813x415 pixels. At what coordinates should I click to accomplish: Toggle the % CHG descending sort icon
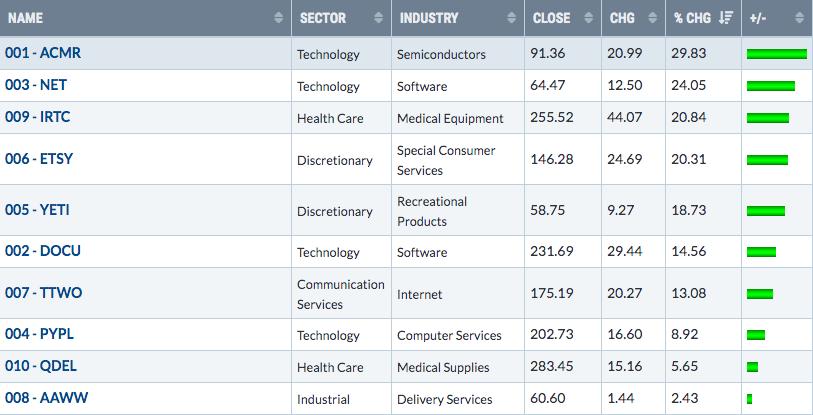point(726,18)
